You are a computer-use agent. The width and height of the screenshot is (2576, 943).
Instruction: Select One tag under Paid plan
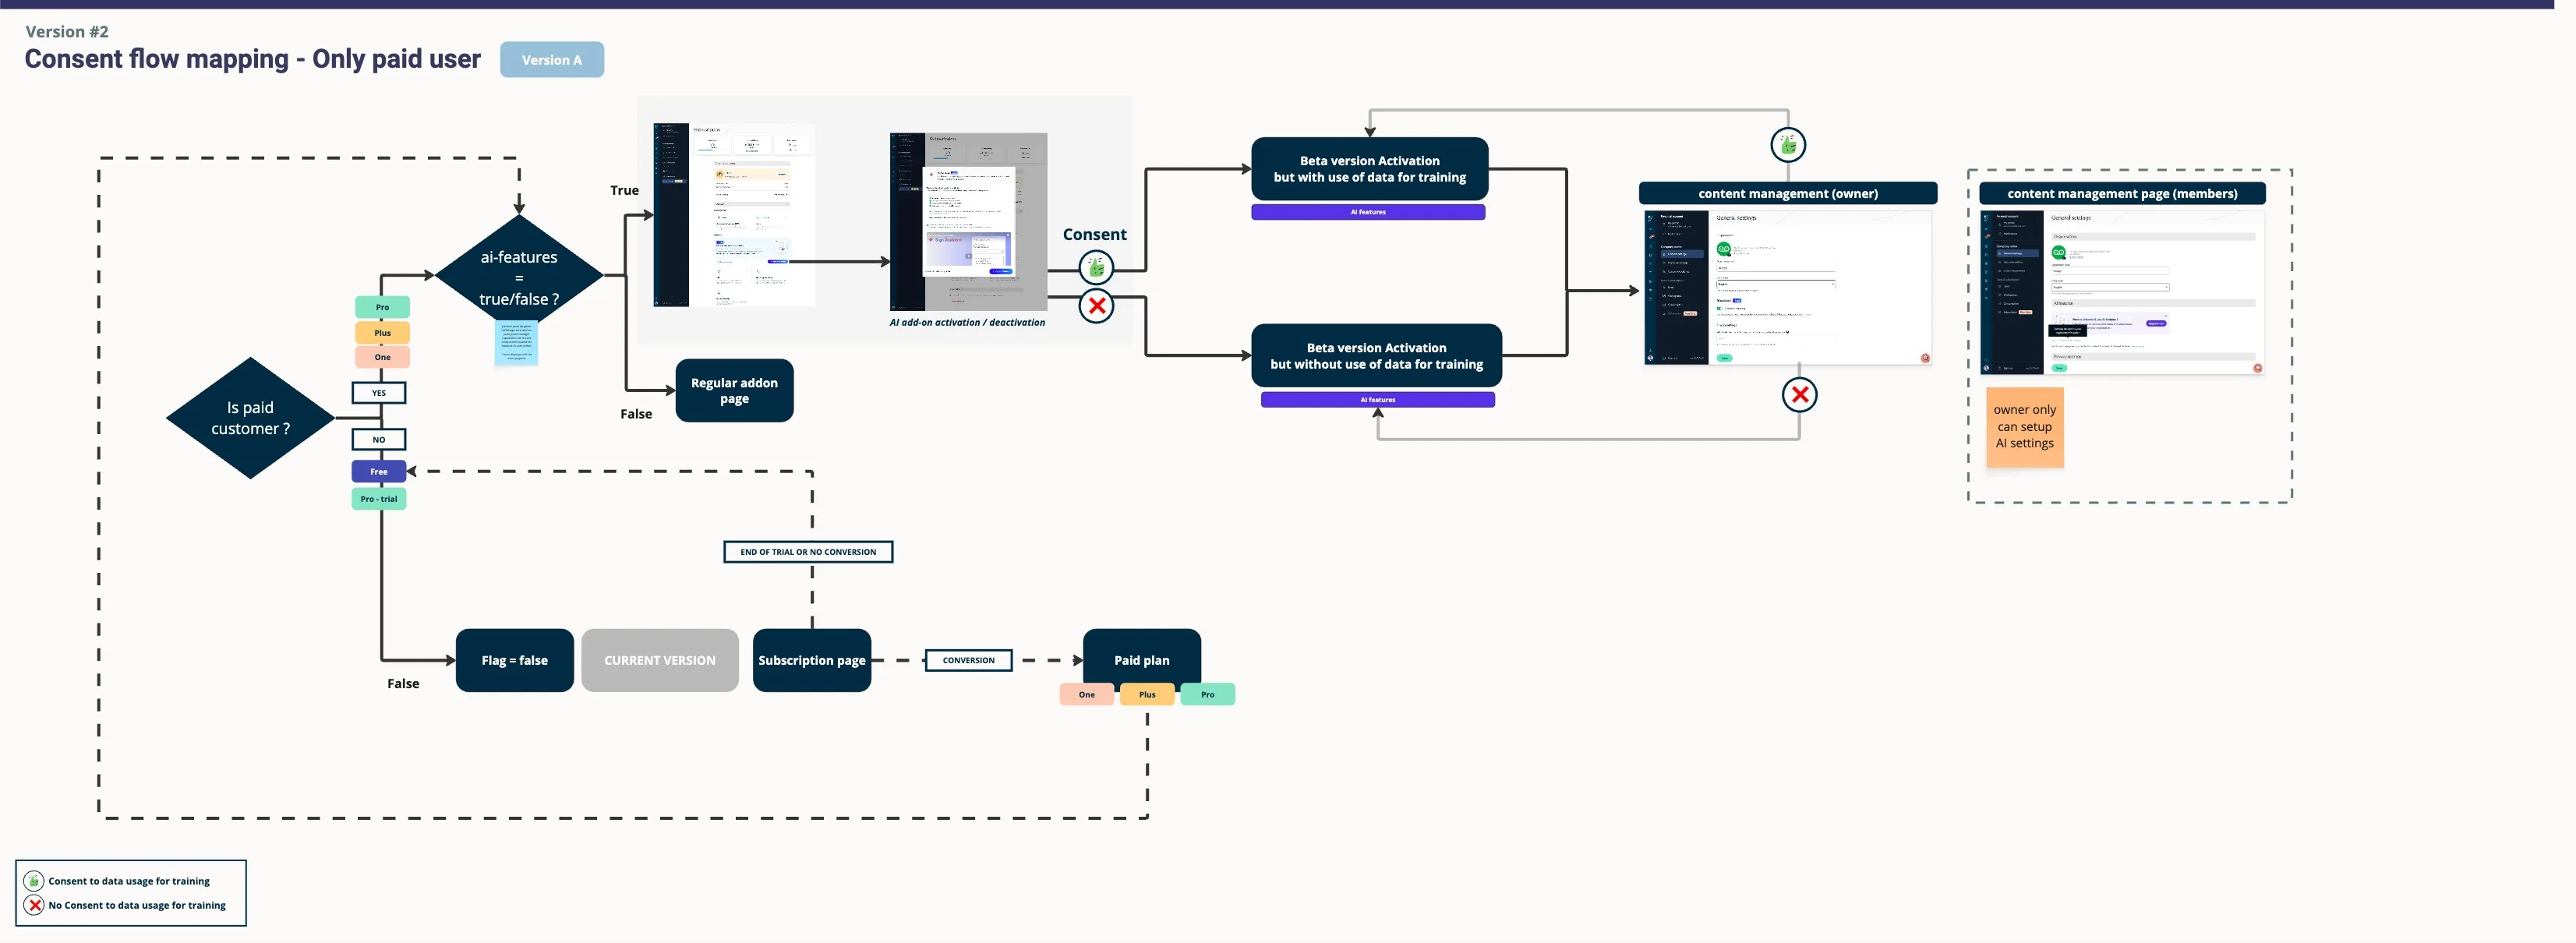(1087, 695)
